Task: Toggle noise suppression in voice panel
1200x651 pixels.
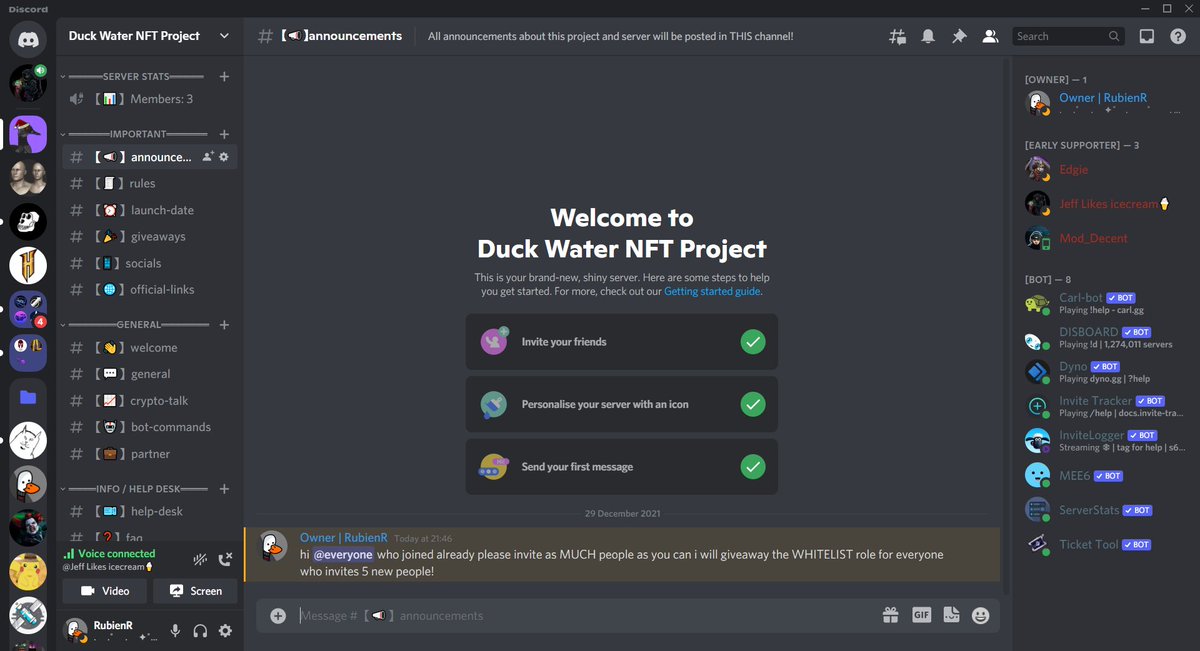Action: [200, 559]
